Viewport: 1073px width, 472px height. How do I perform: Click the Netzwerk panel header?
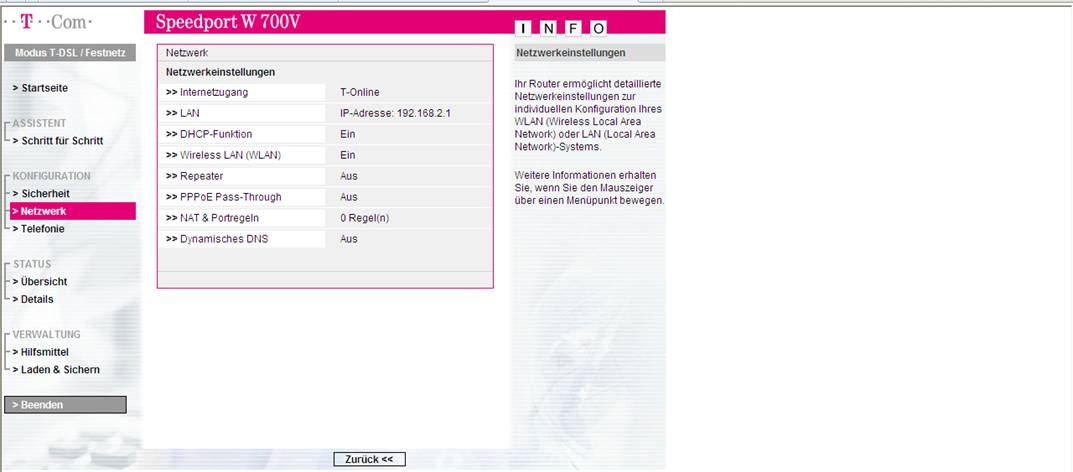click(x=187, y=53)
